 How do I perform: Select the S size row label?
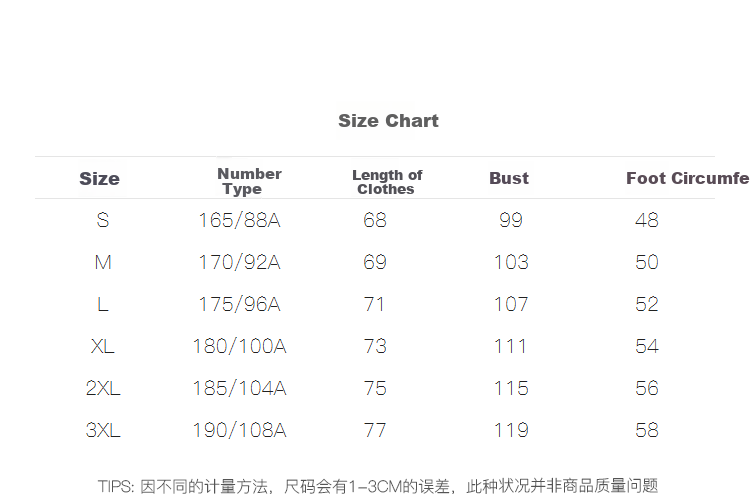[x=103, y=220]
